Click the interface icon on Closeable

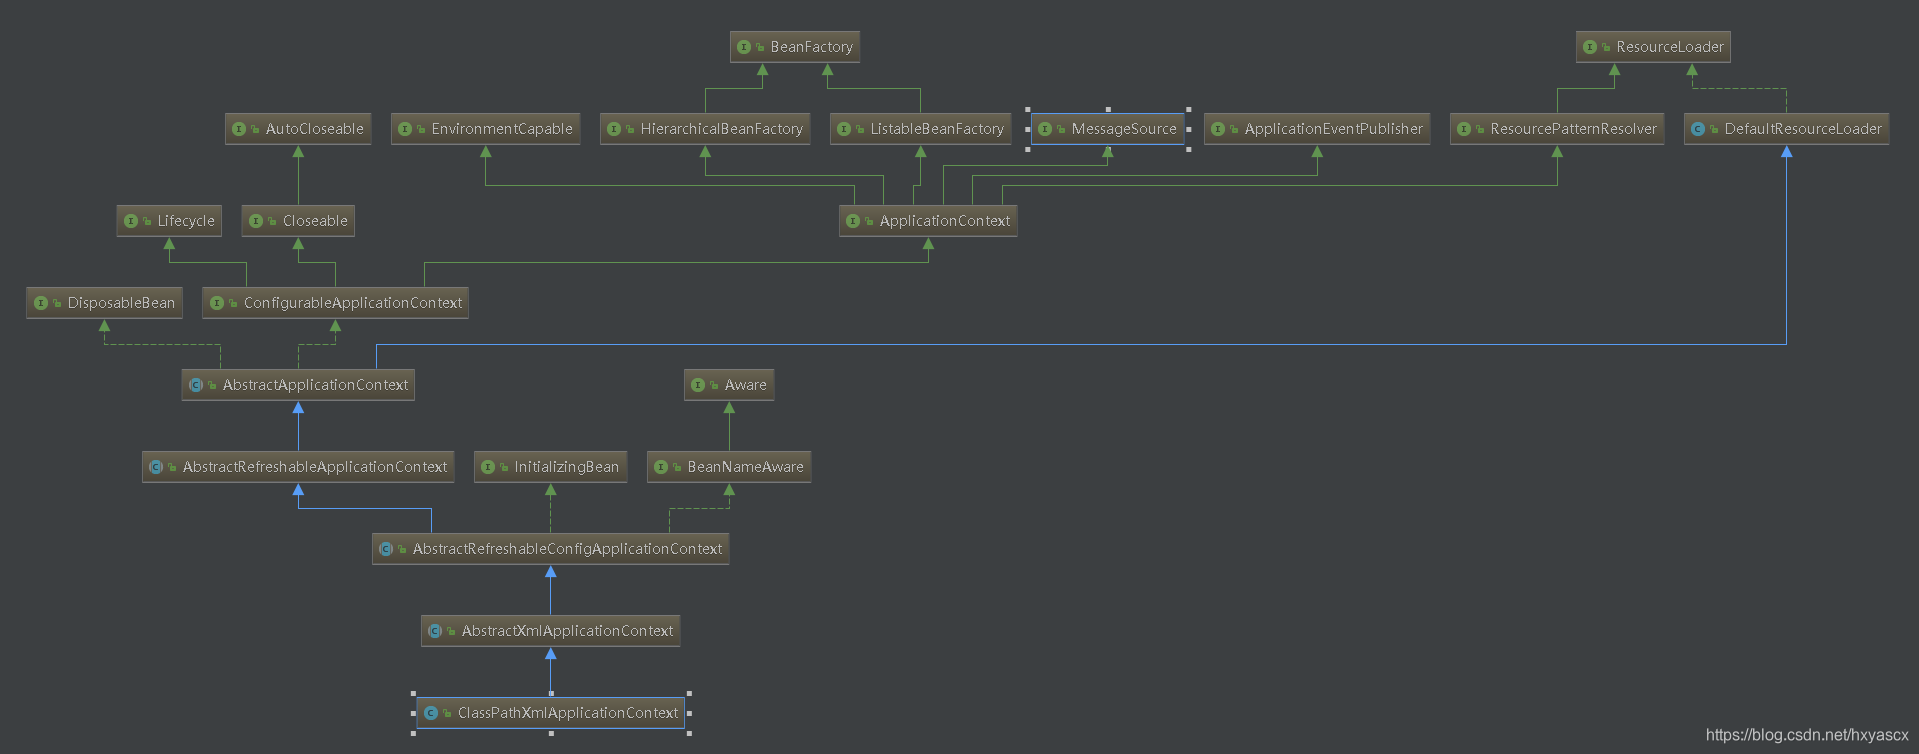point(256,221)
